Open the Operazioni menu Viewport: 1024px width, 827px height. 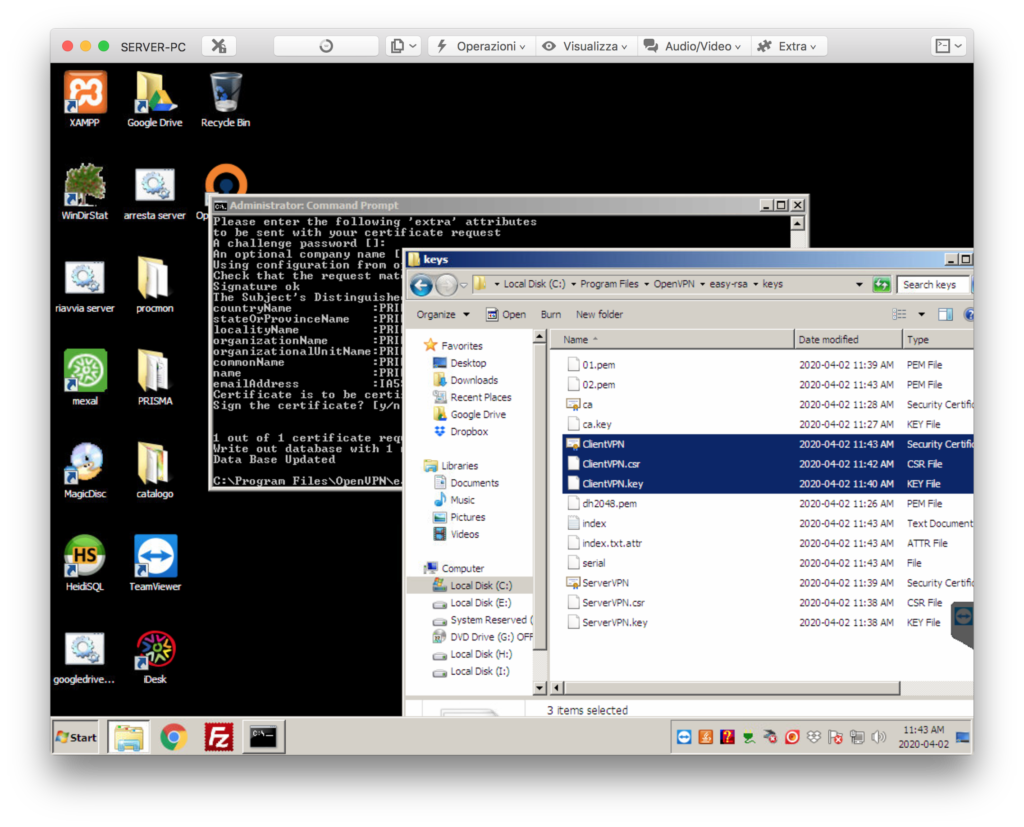[480, 46]
